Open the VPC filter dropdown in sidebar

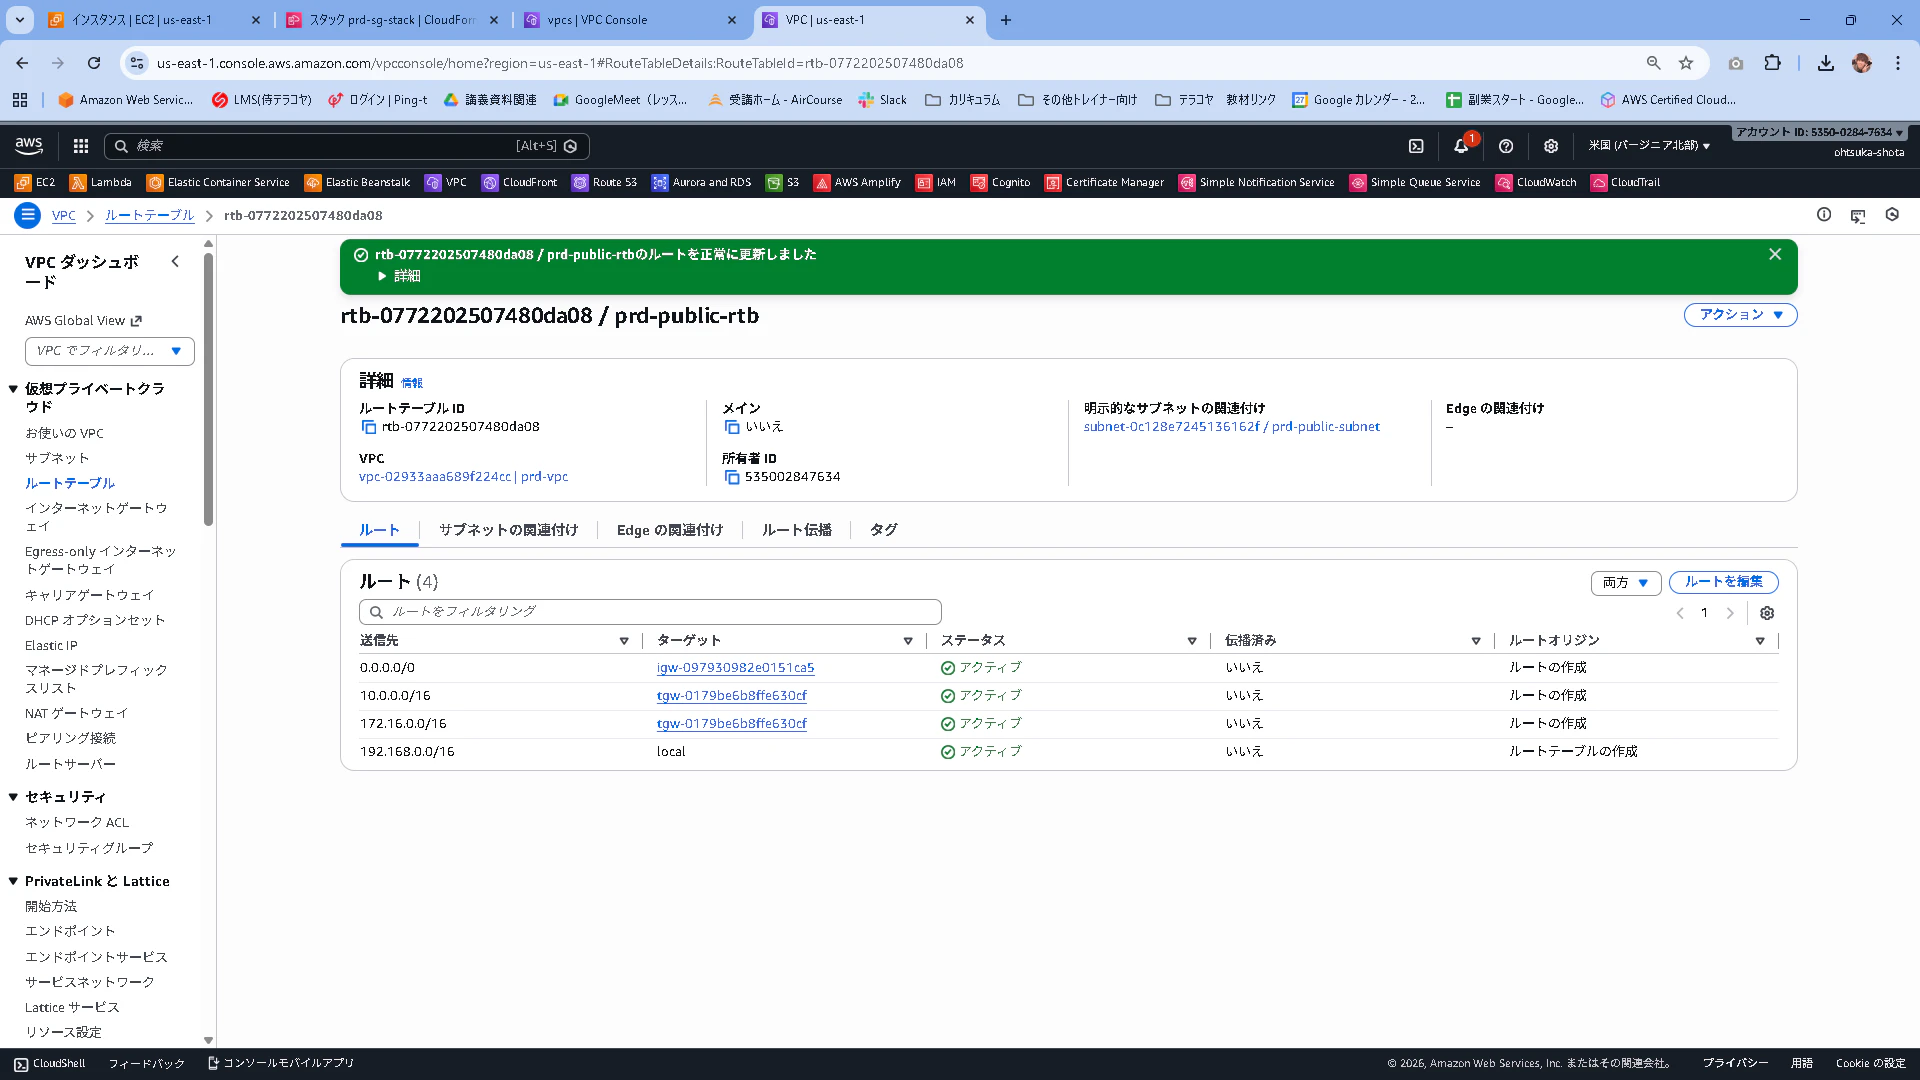[x=110, y=351]
